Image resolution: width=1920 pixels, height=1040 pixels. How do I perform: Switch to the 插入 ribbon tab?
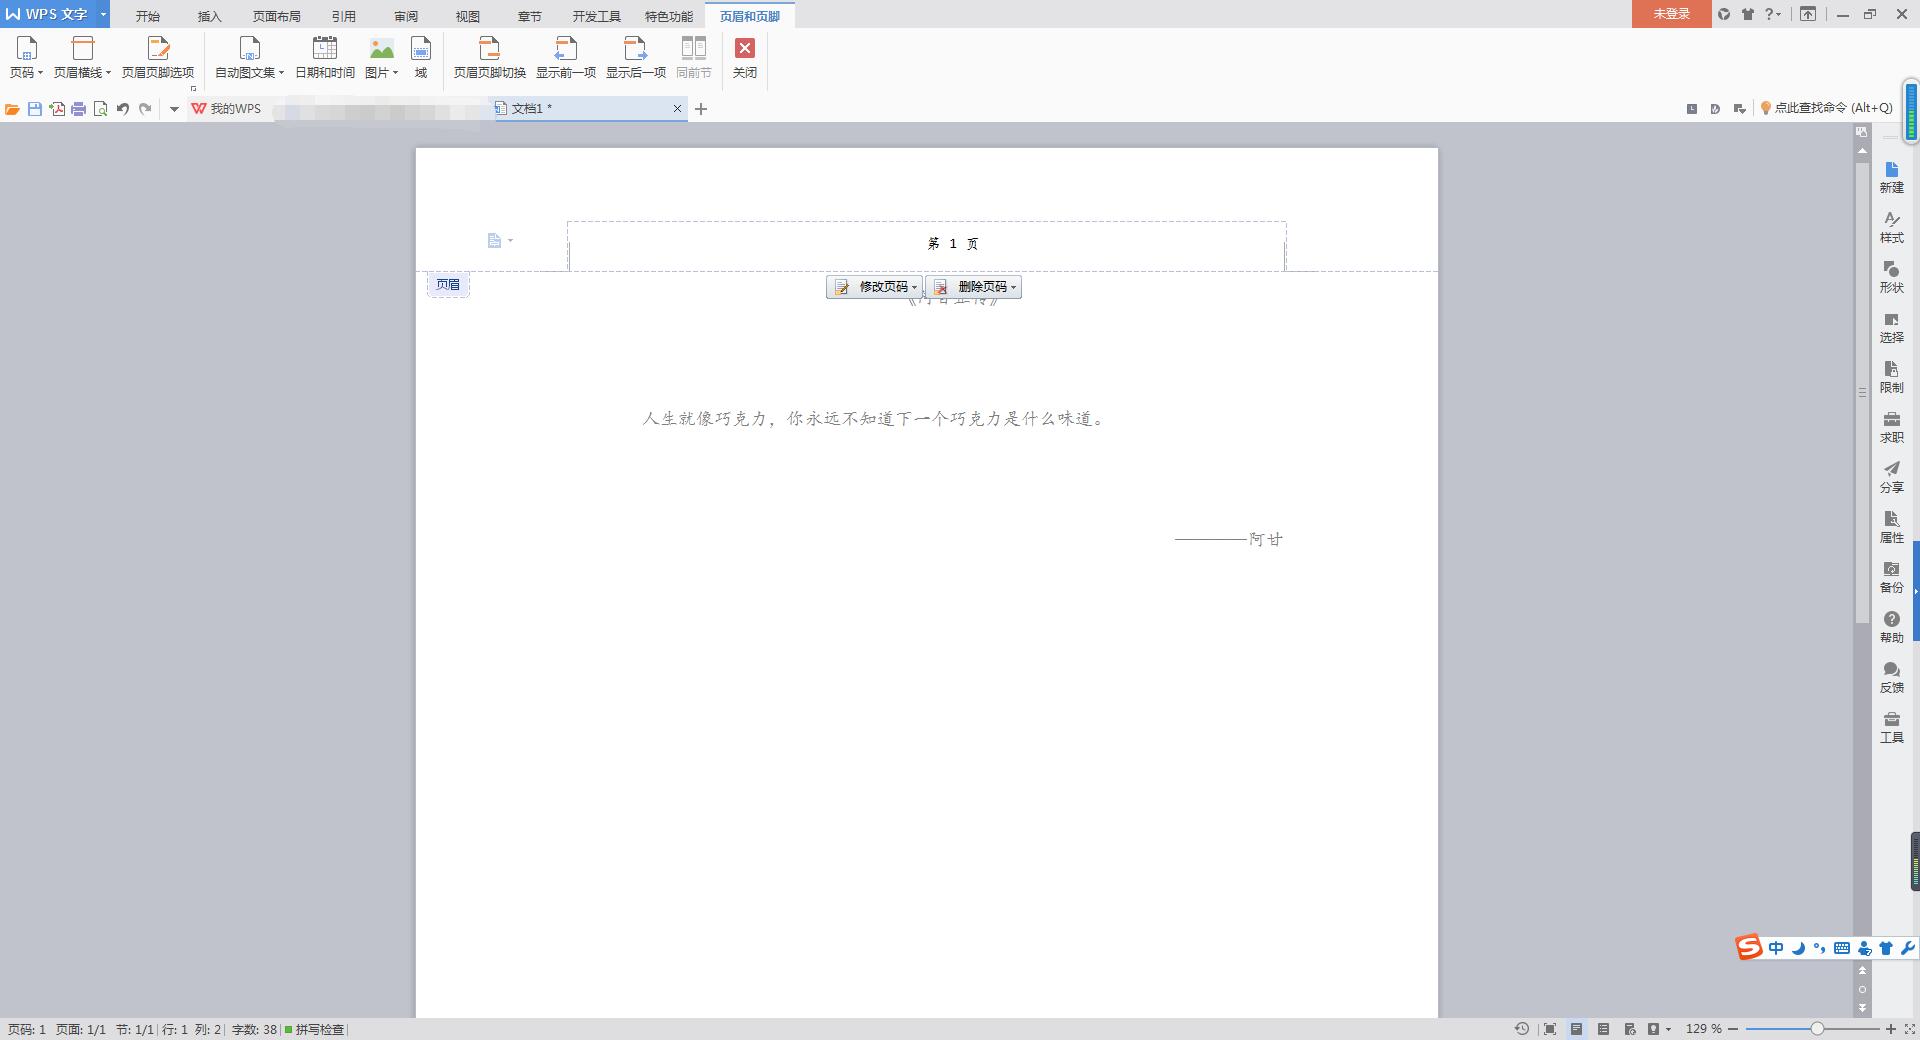click(209, 16)
